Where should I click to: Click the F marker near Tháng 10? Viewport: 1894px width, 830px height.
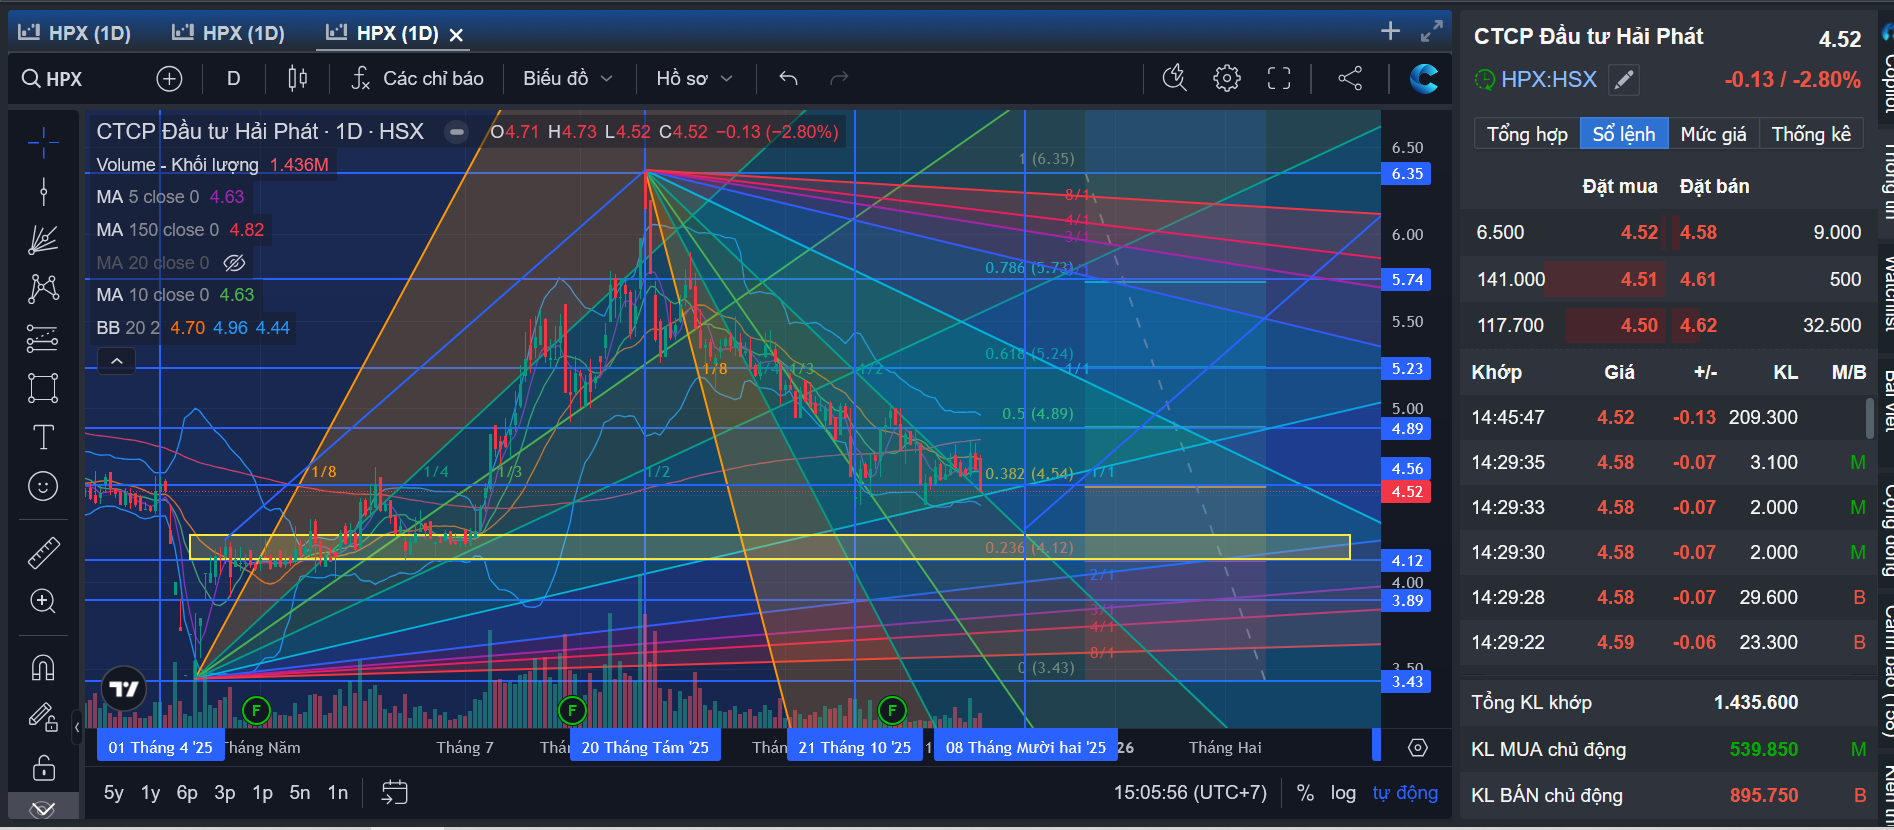coord(892,711)
